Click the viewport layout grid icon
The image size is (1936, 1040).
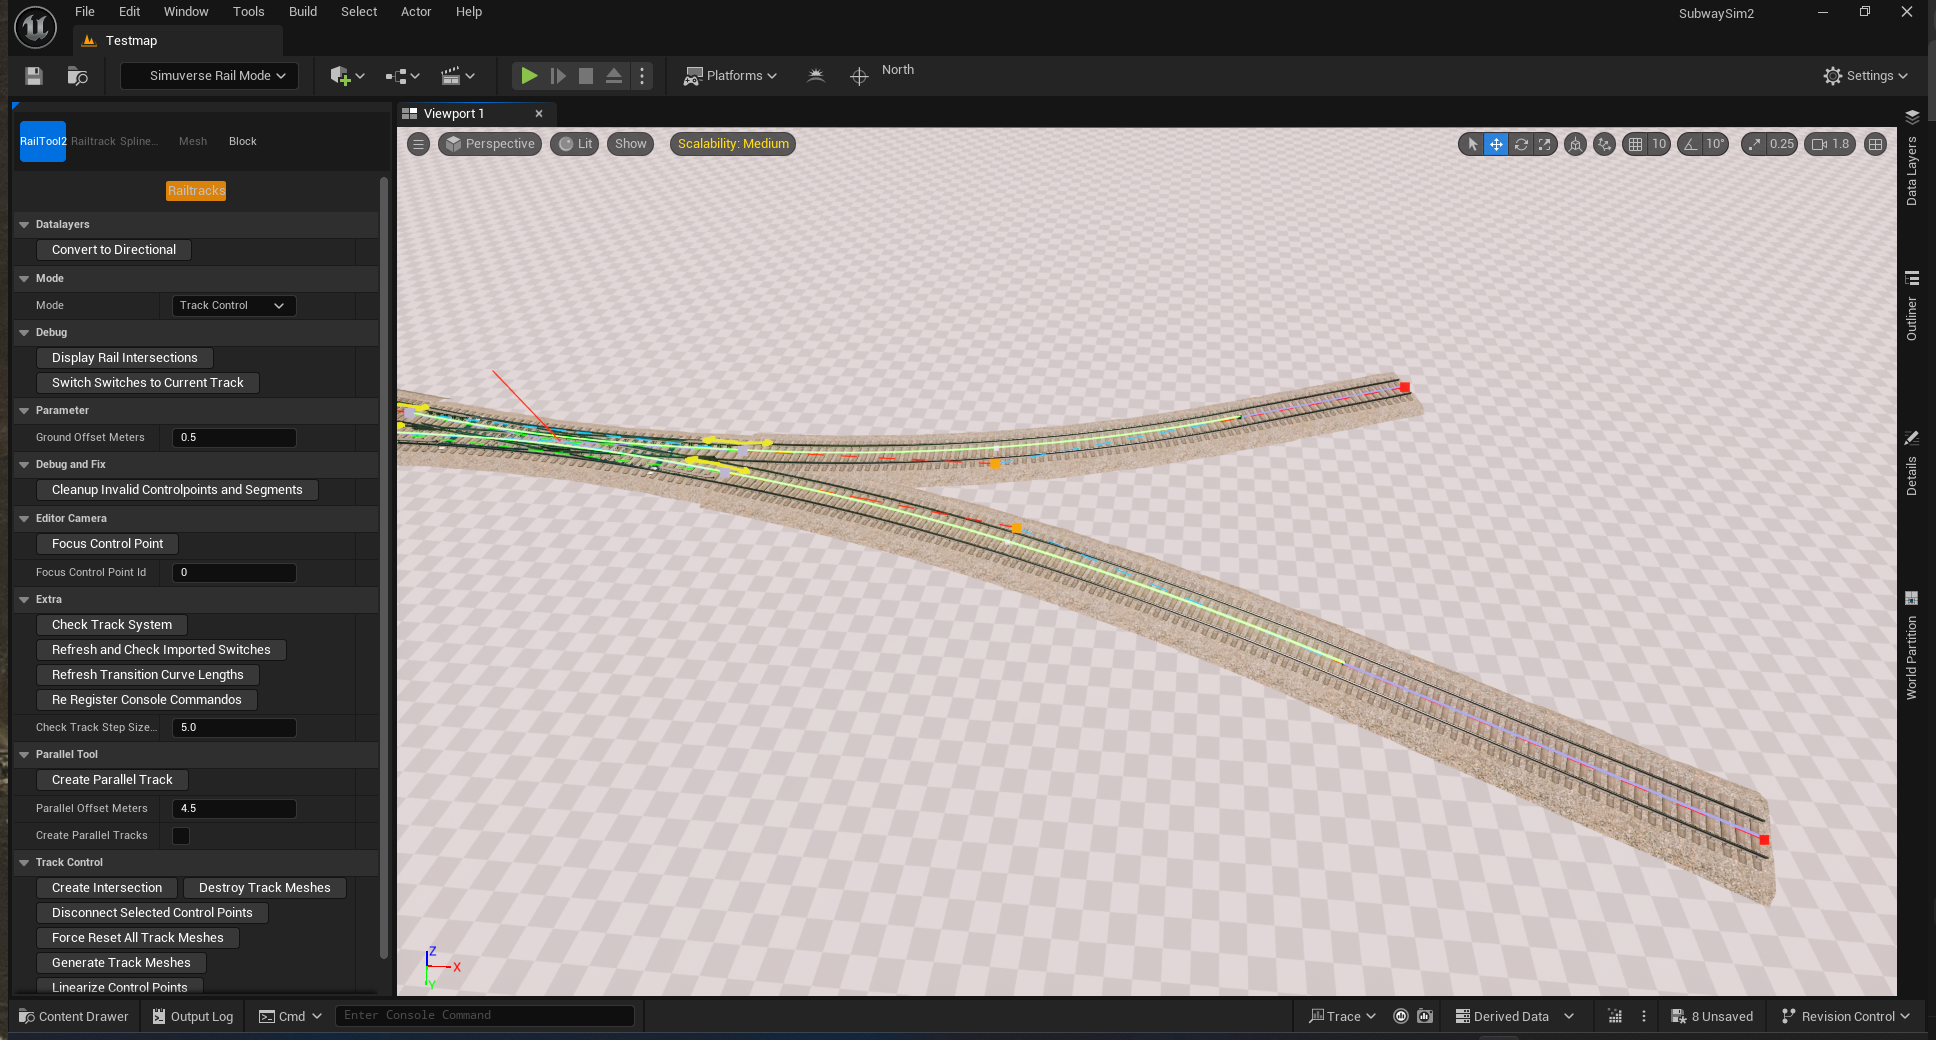click(1875, 144)
